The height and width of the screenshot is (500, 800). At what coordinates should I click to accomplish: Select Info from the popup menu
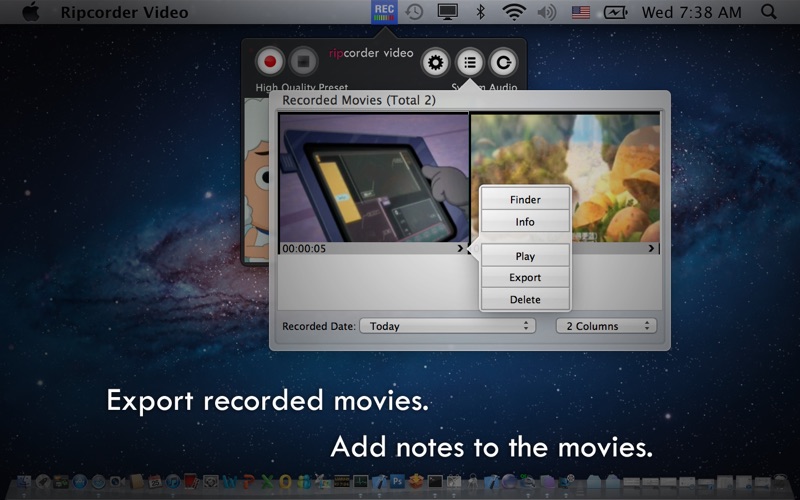point(525,222)
